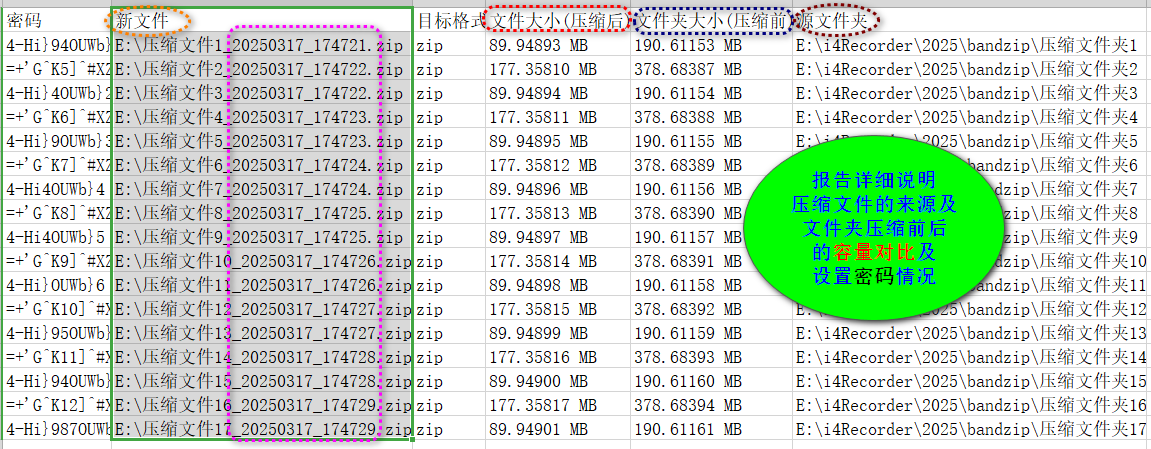Pick the folder size cell 378.68394 MB
Image resolution: width=1151 pixels, height=449 pixels.
point(711,405)
